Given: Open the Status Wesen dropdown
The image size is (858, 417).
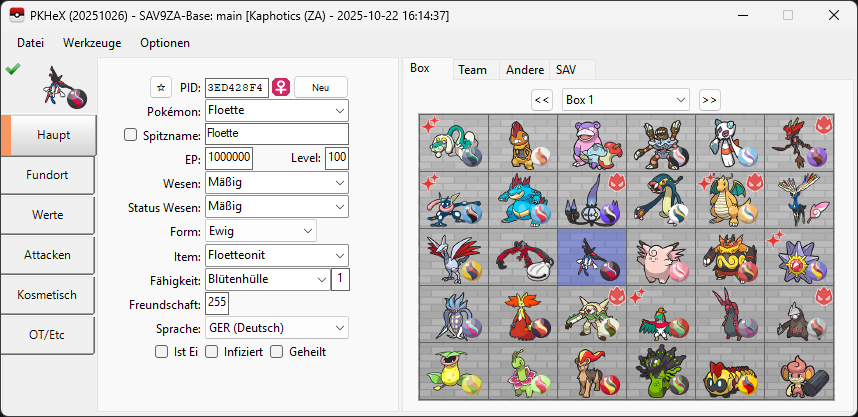Looking at the screenshot, I should pos(277,207).
